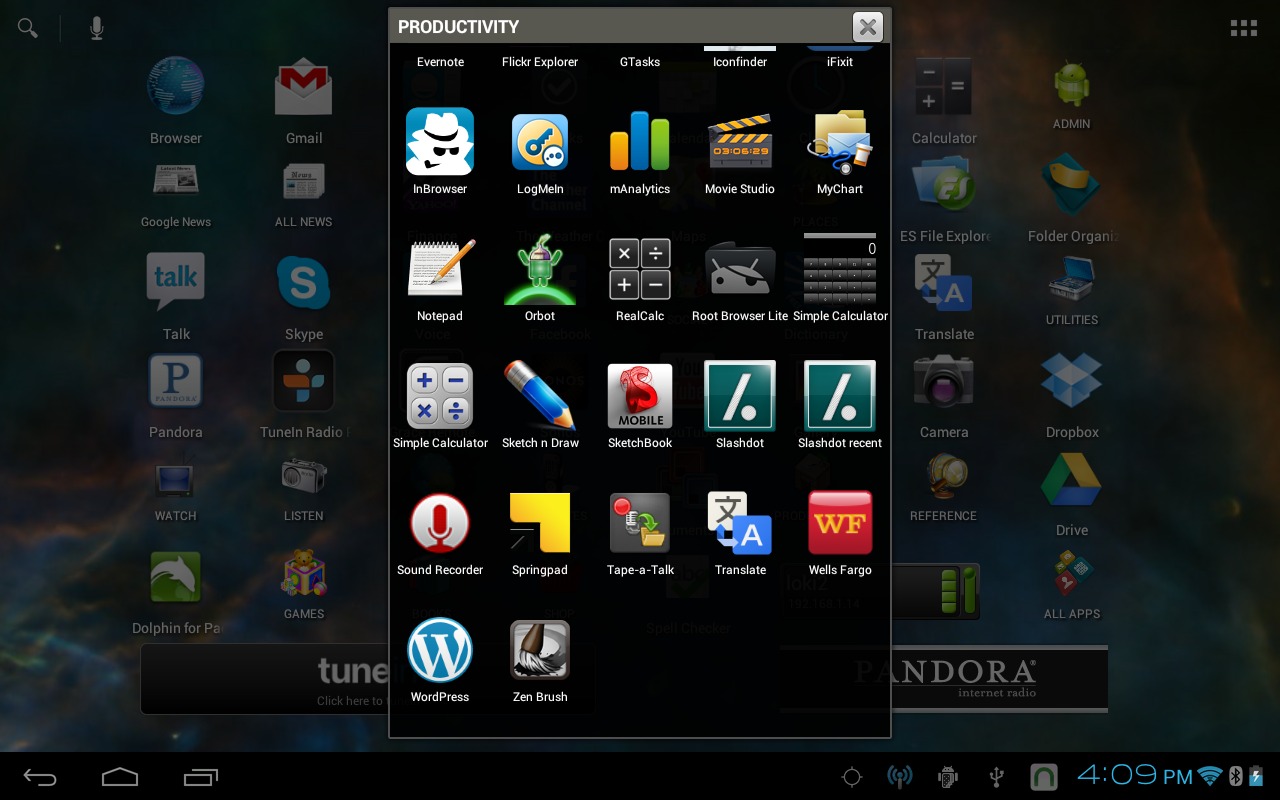
Task: Open Movie Studio clapperboard icon
Action: tap(740, 151)
